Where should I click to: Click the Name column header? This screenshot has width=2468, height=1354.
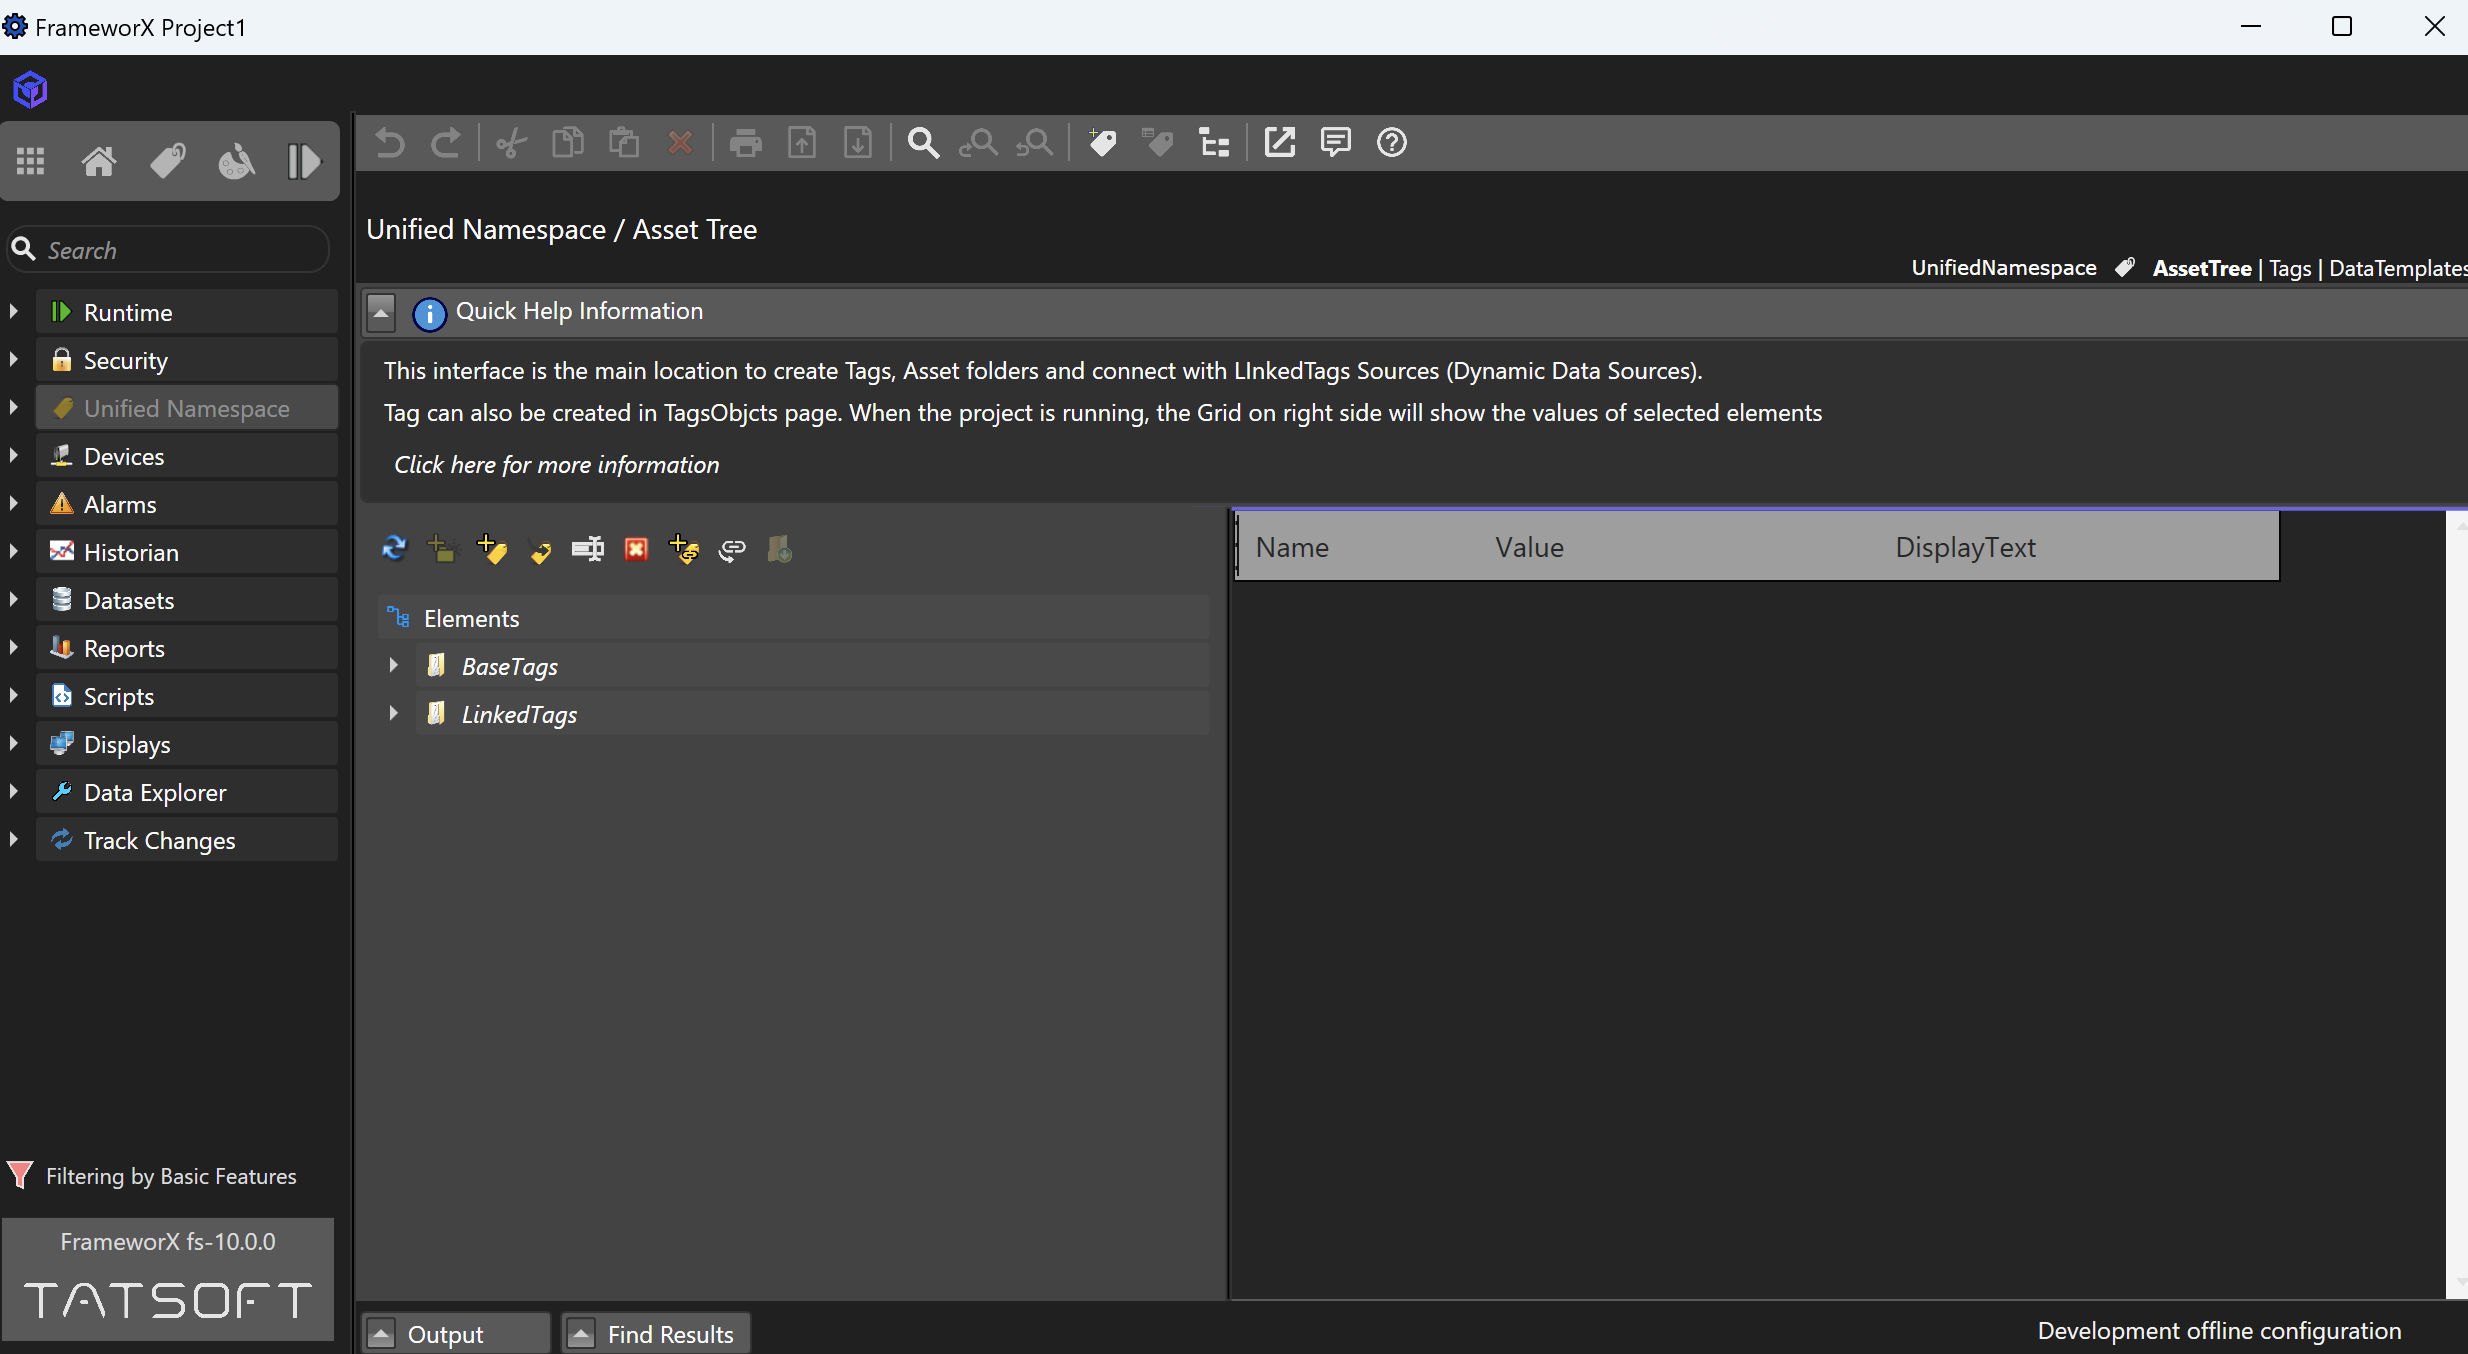pyautogui.click(x=1292, y=548)
